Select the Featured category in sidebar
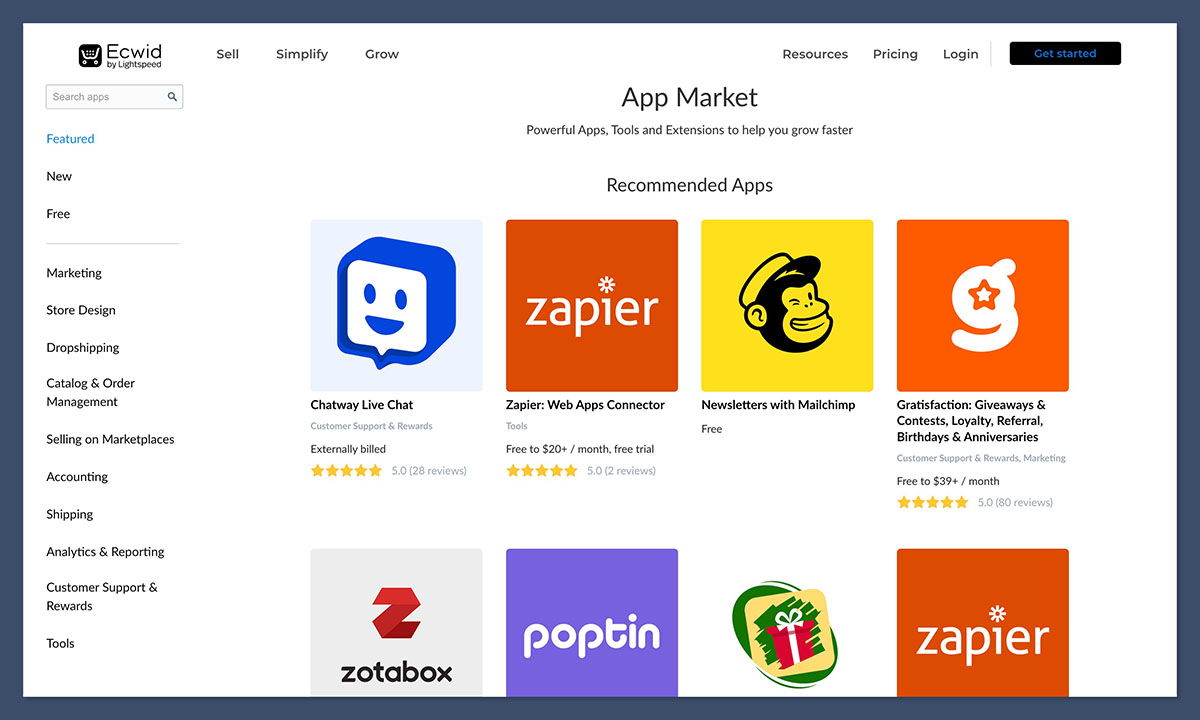1200x720 pixels. click(70, 138)
